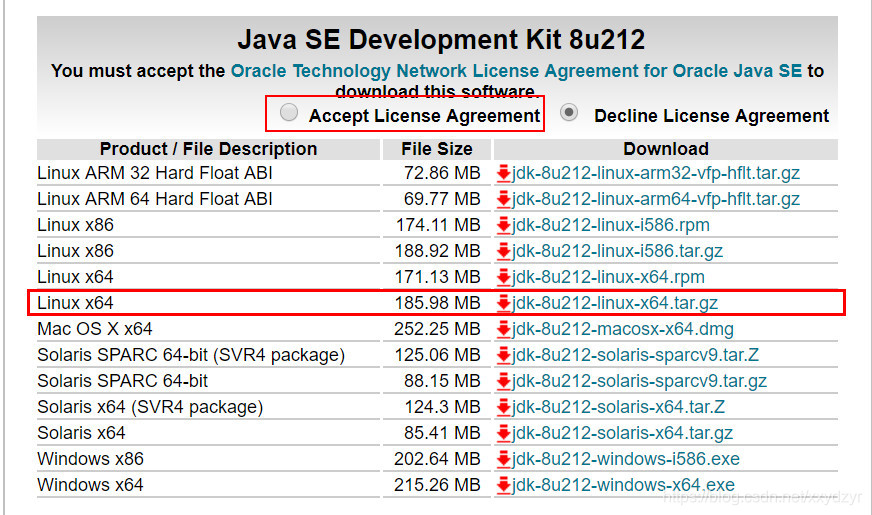Download jdk-8u212-windows-x64.exe
The height and width of the screenshot is (515, 872).
tap(623, 485)
